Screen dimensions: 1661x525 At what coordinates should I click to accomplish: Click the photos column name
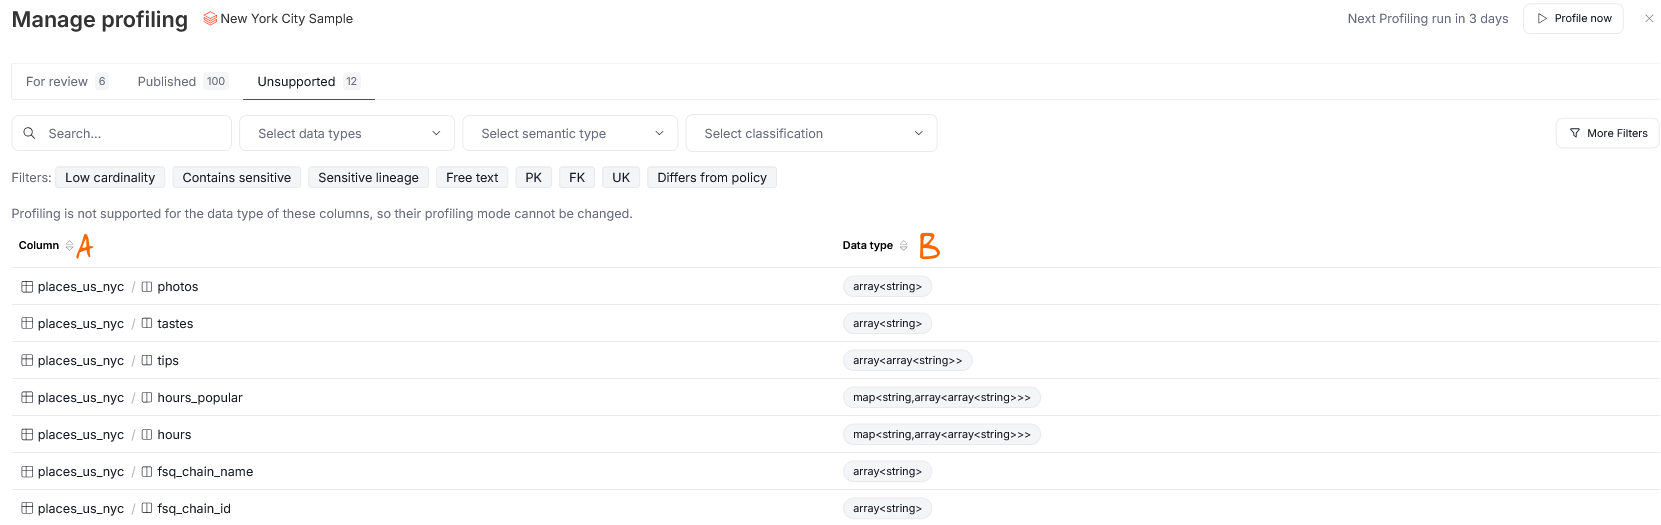pyautogui.click(x=178, y=287)
